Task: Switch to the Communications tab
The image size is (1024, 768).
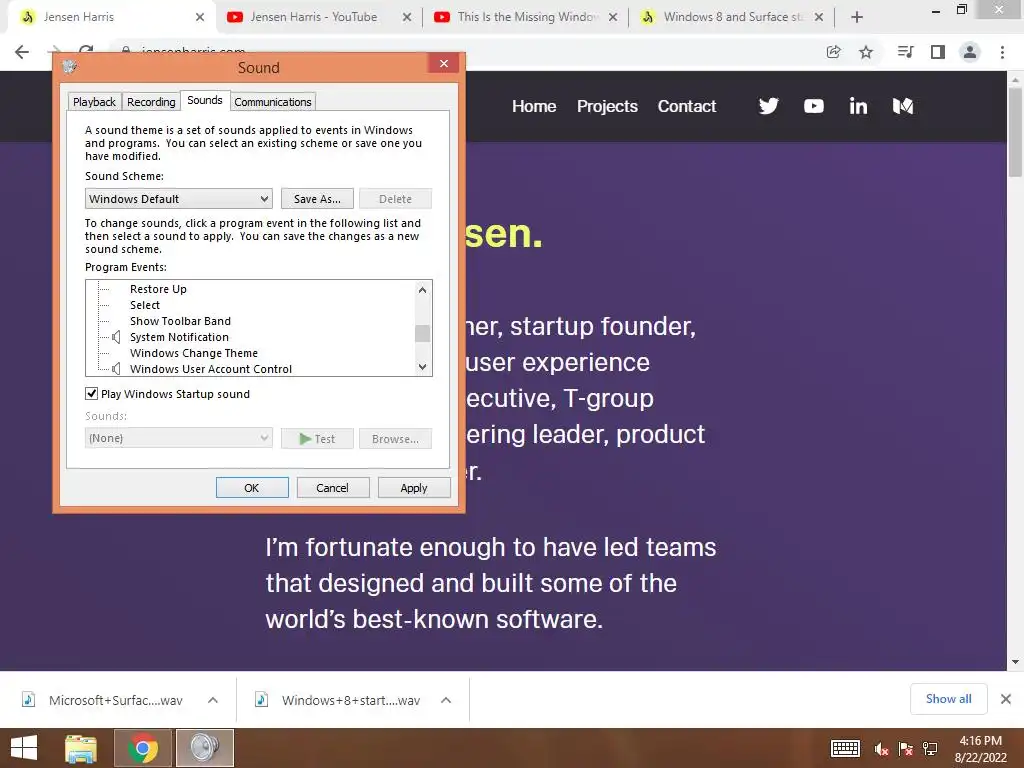Action: click(x=273, y=102)
